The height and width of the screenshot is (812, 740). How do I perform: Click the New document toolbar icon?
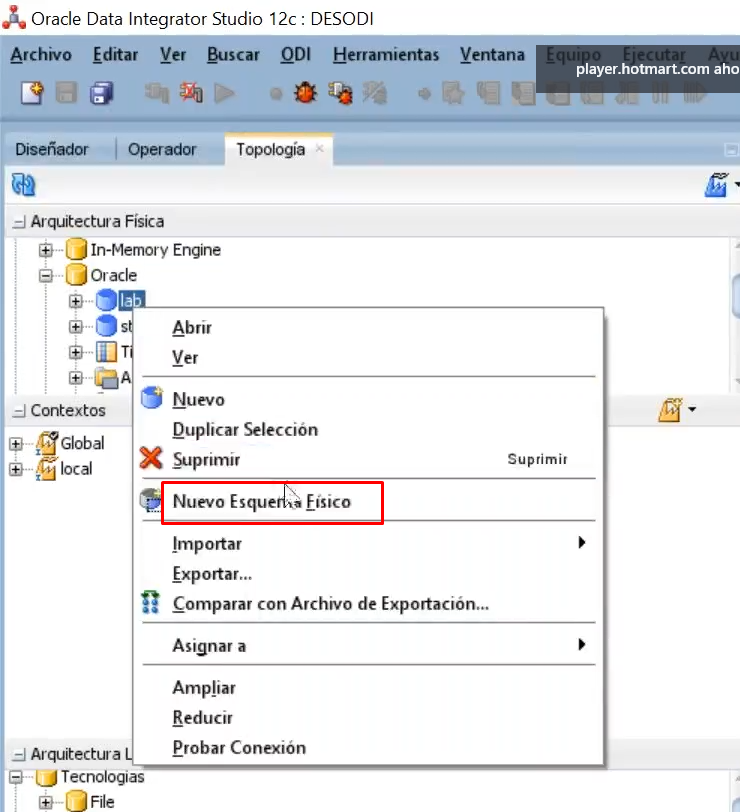point(32,93)
